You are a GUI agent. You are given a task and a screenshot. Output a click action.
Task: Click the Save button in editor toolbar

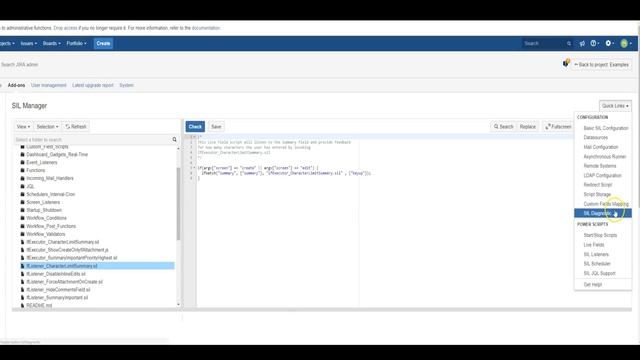pos(216,127)
